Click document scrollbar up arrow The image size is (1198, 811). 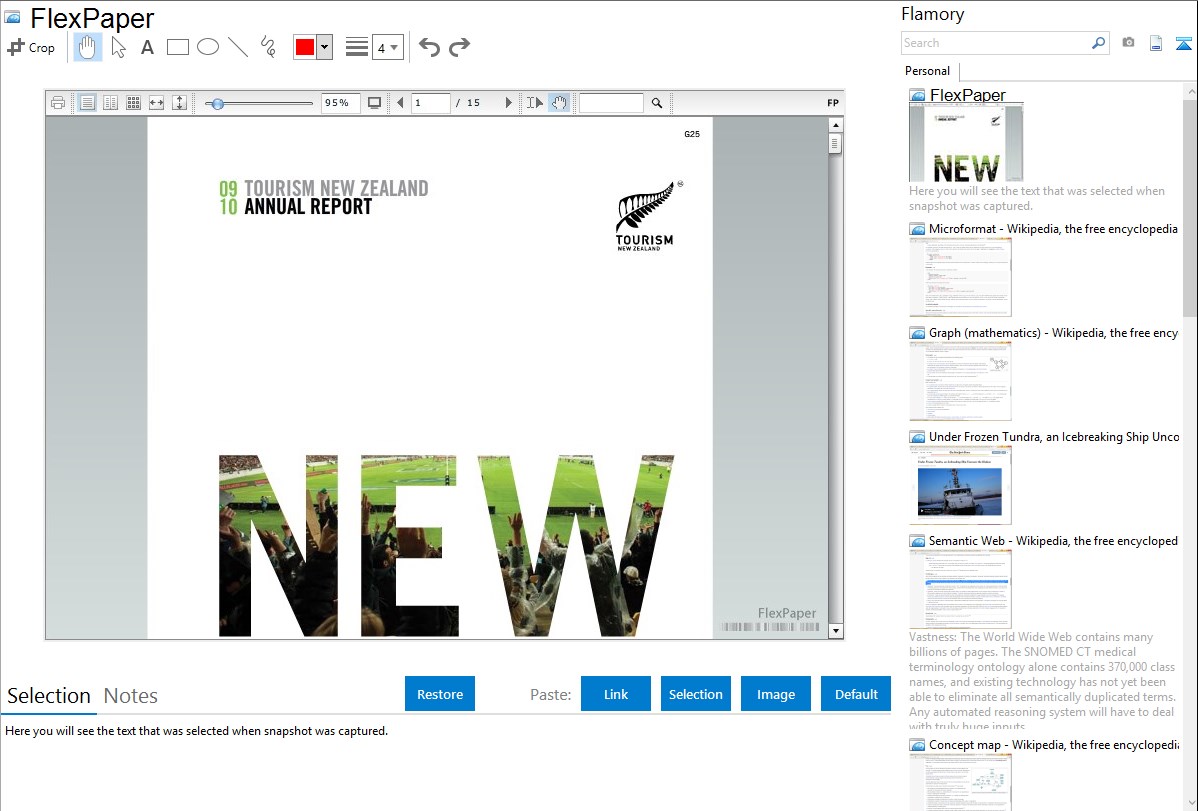pos(836,125)
